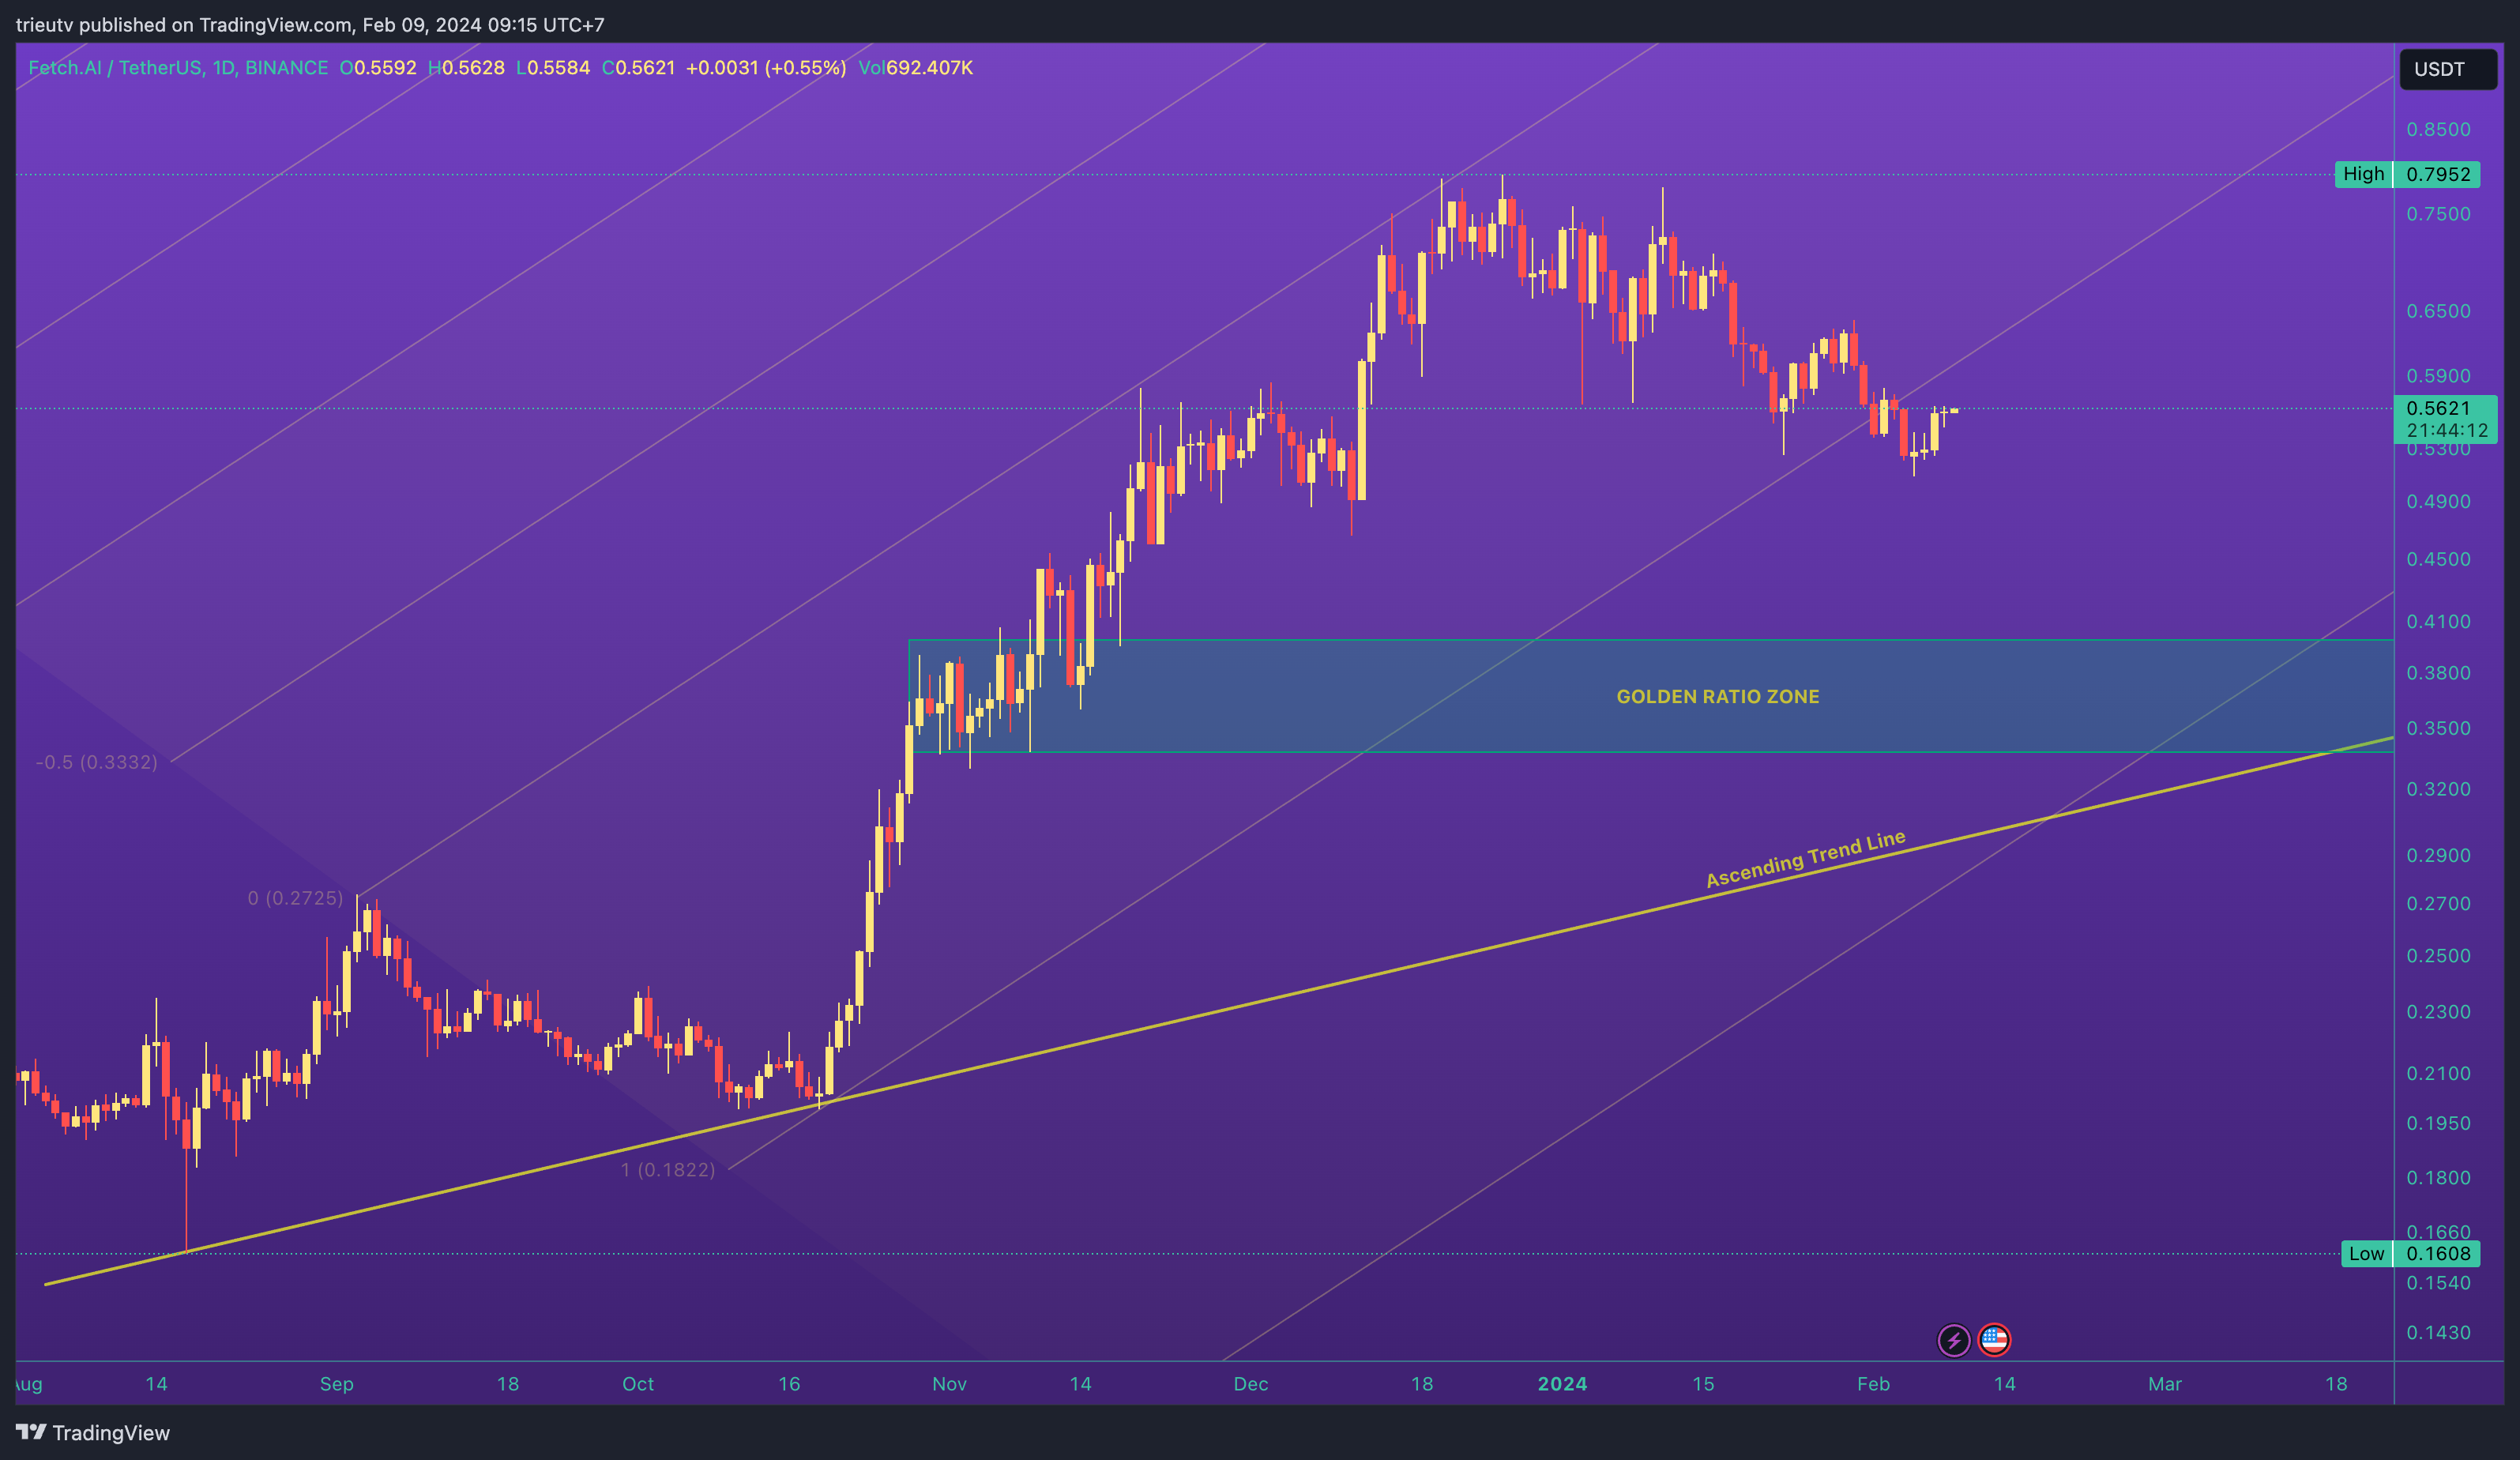Click the 0.1430 price axis label
The width and height of the screenshot is (2520, 1460).
pyautogui.click(x=2438, y=1333)
